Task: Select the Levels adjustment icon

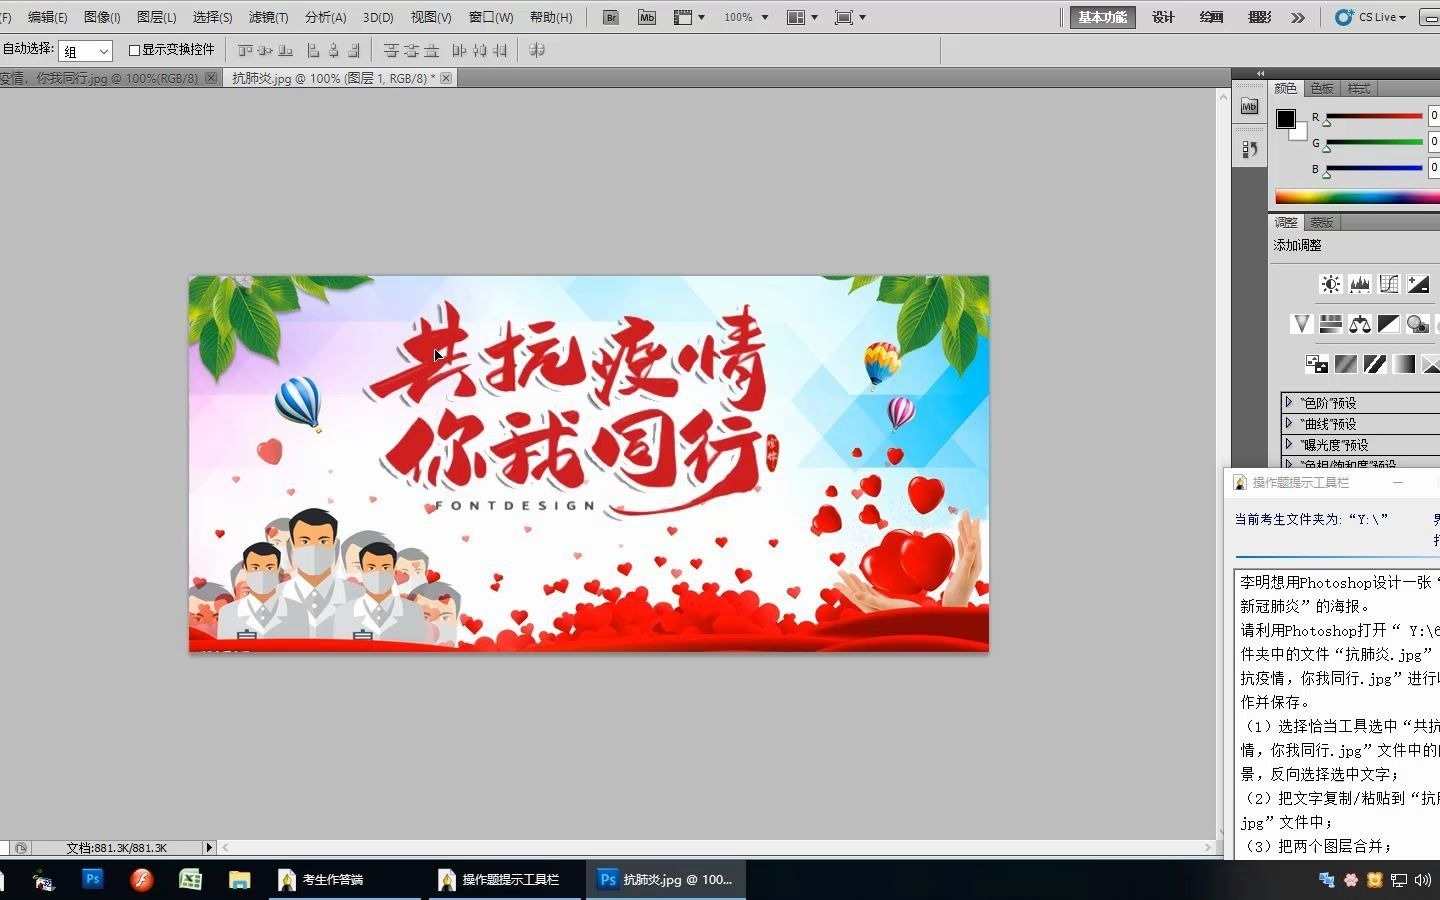Action: pos(1359,284)
